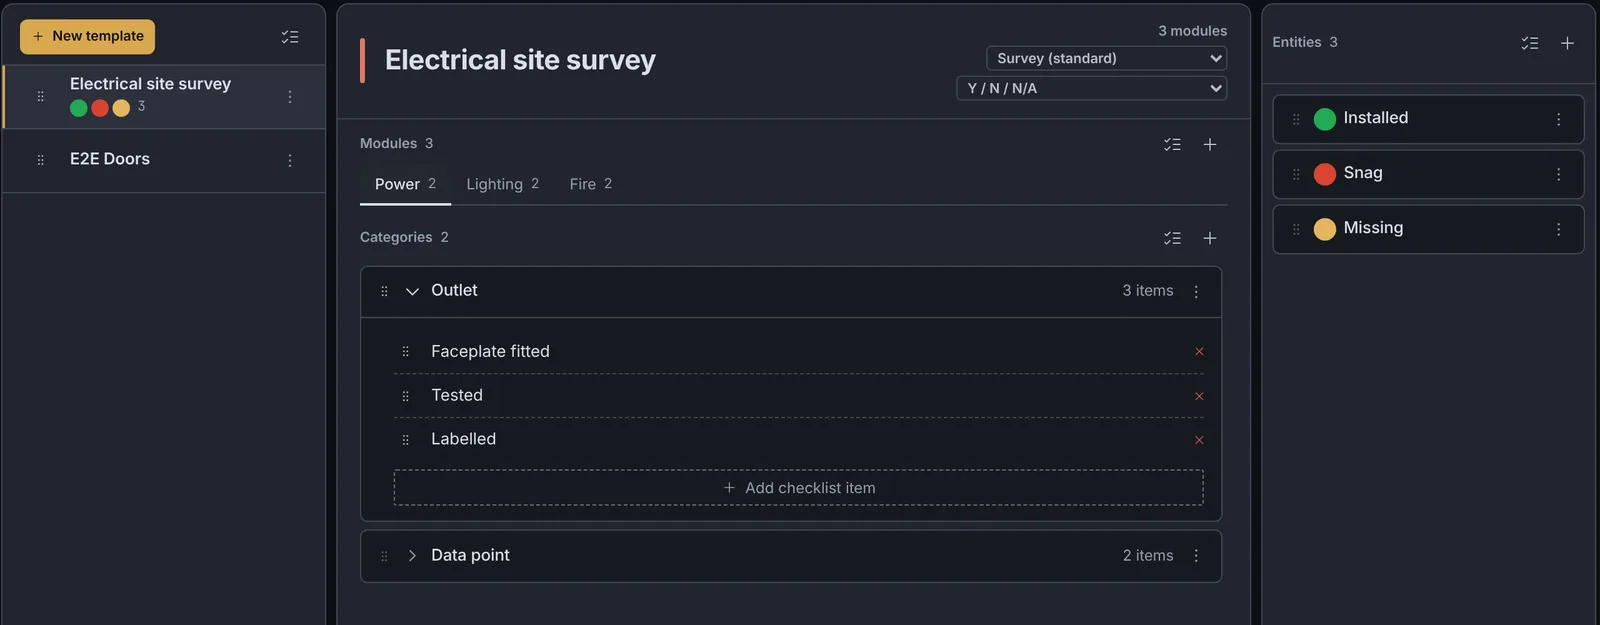Image resolution: width=1600 pixels, height=625 pixels.
Task: Open multi-select checklist icon in templates sidebar
Action: [x=290, y=37]
